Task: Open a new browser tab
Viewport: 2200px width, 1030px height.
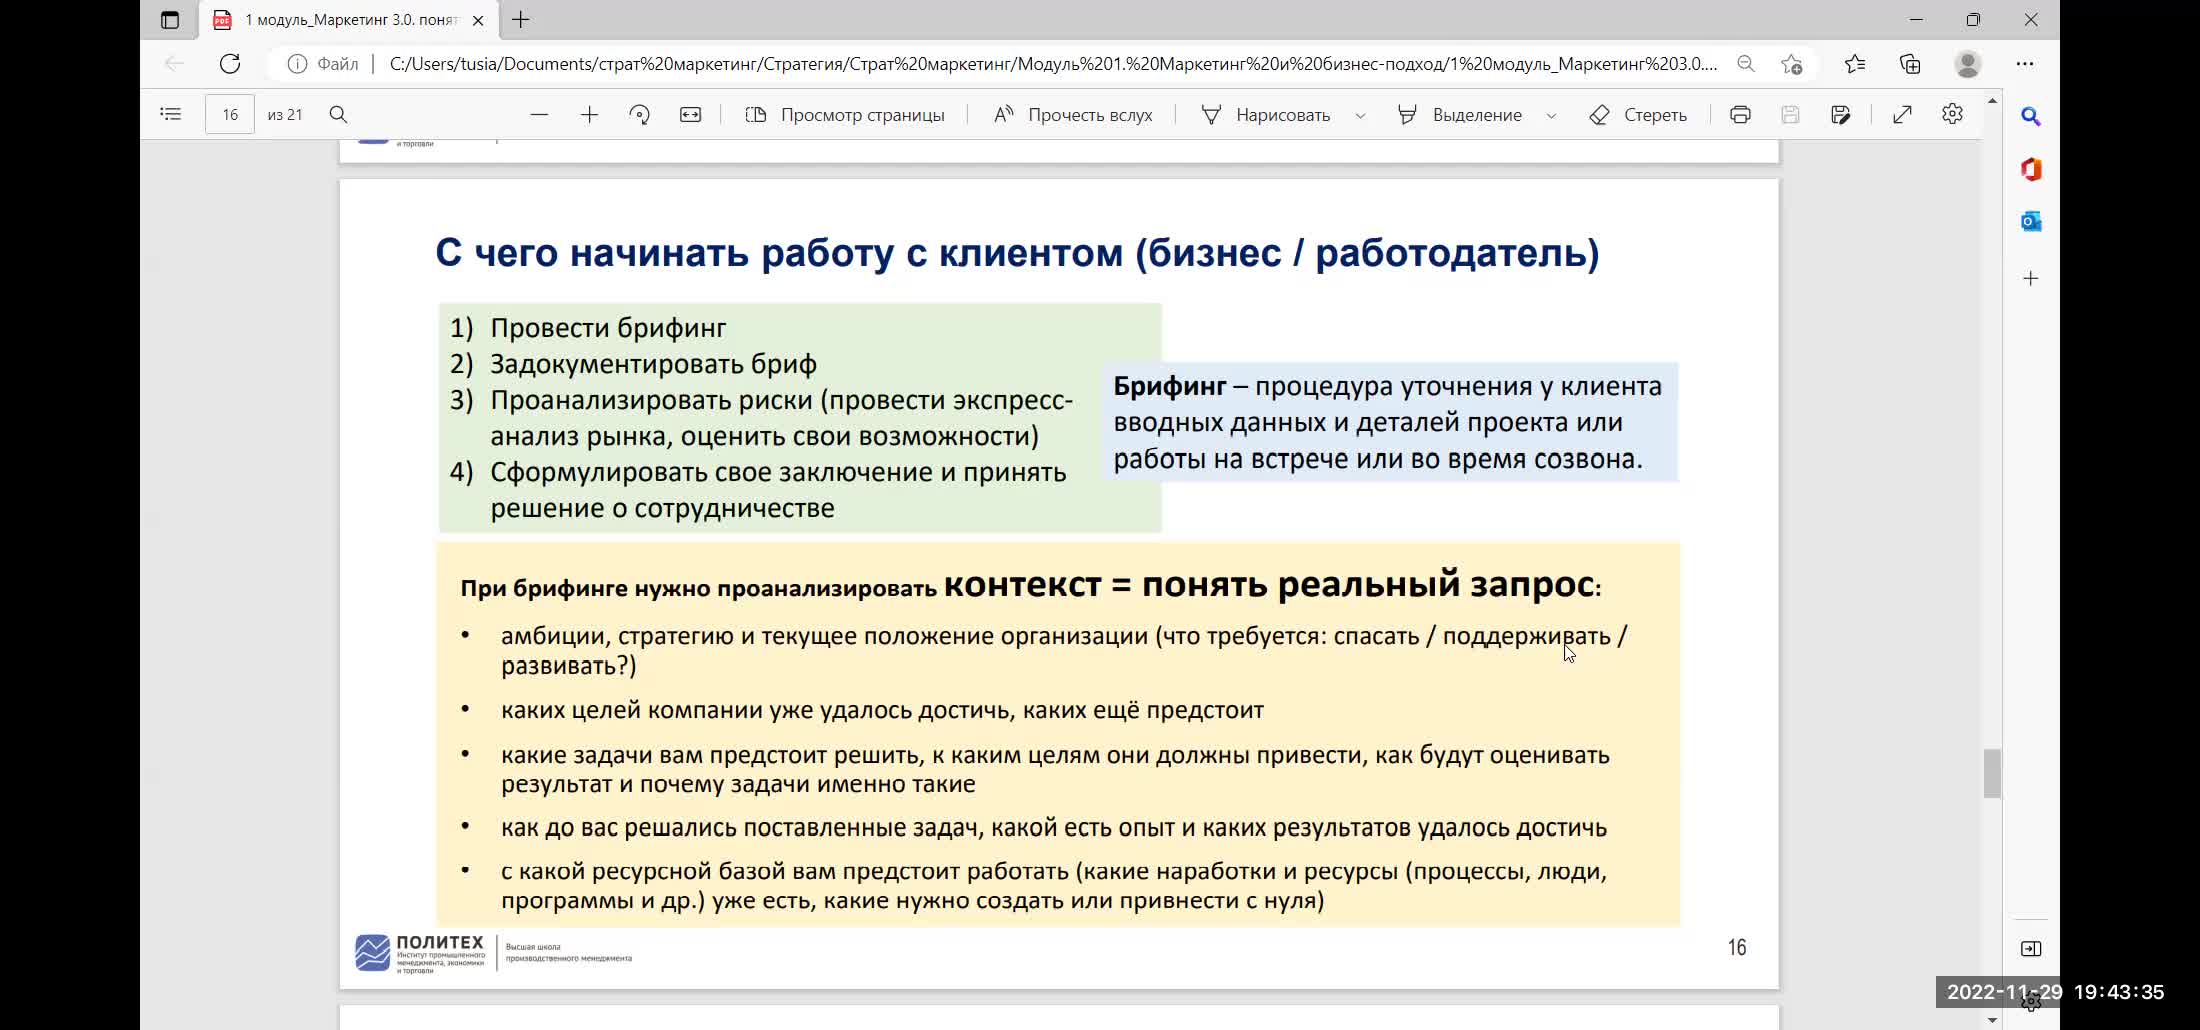Action: pos(521,20)
